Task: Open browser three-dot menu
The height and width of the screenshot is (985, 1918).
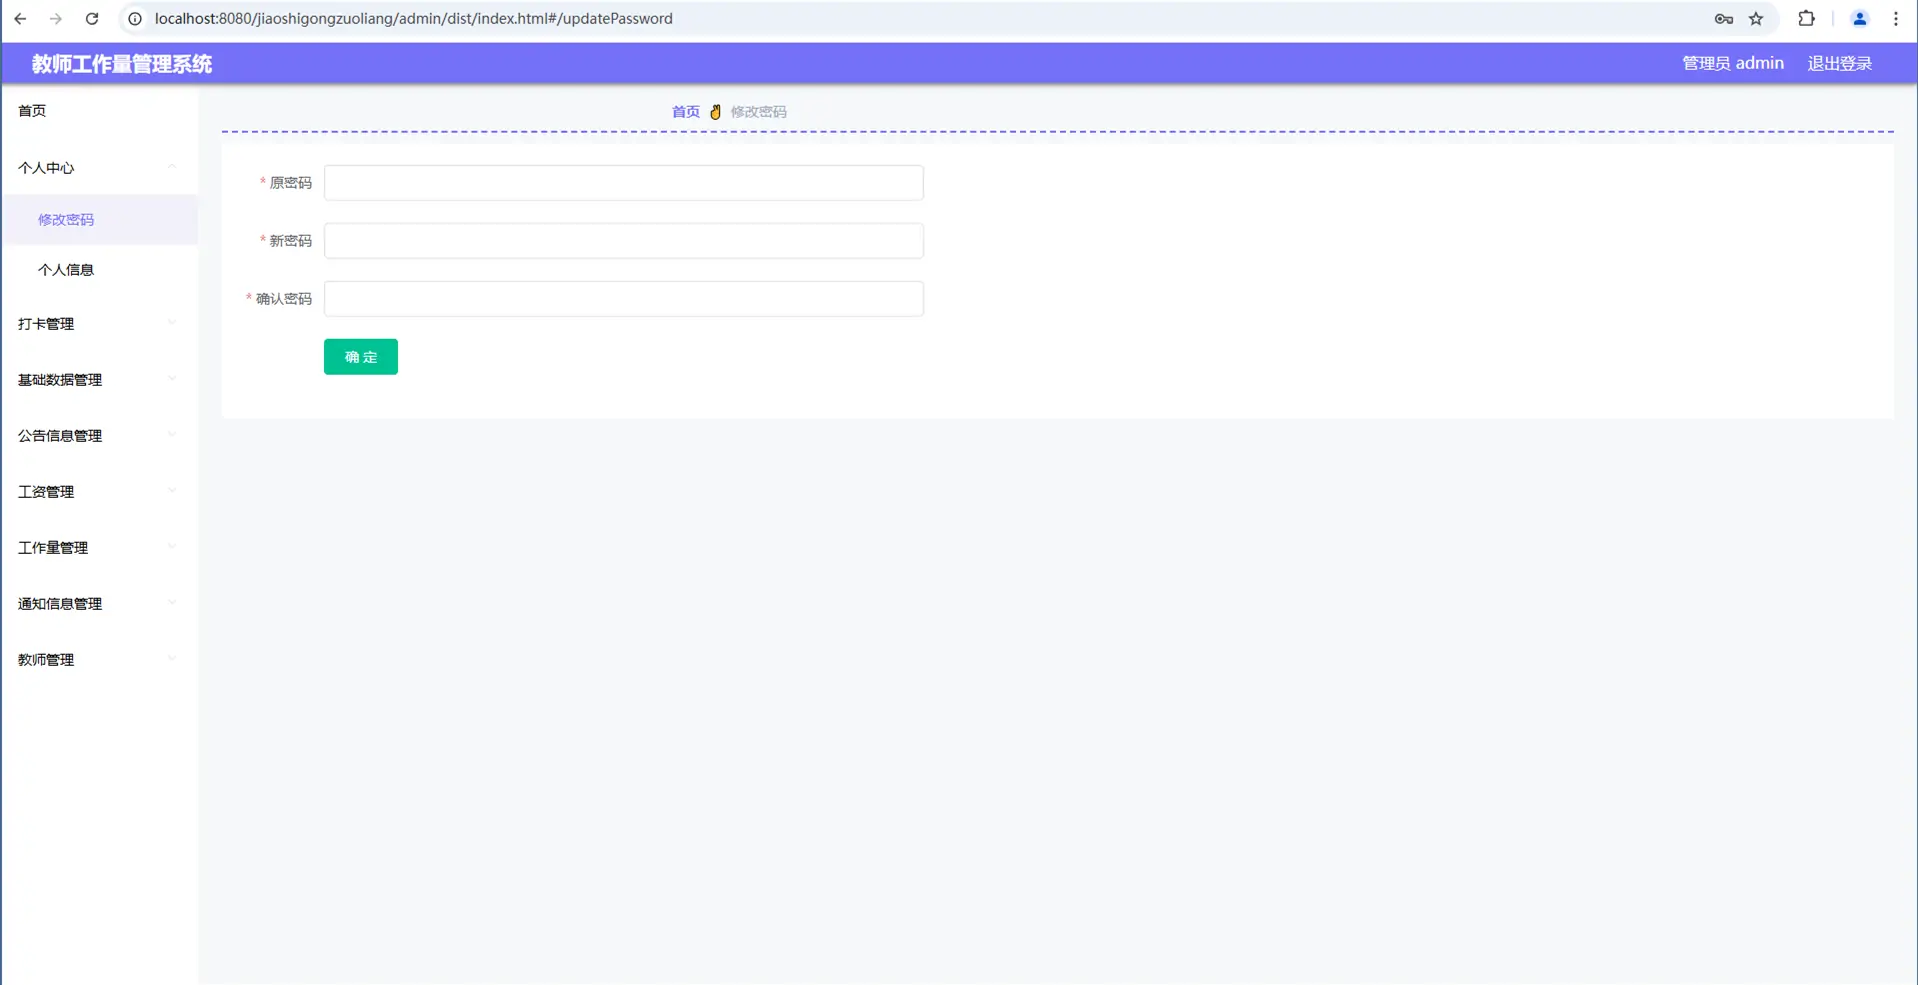Action: pos(1896,19)
